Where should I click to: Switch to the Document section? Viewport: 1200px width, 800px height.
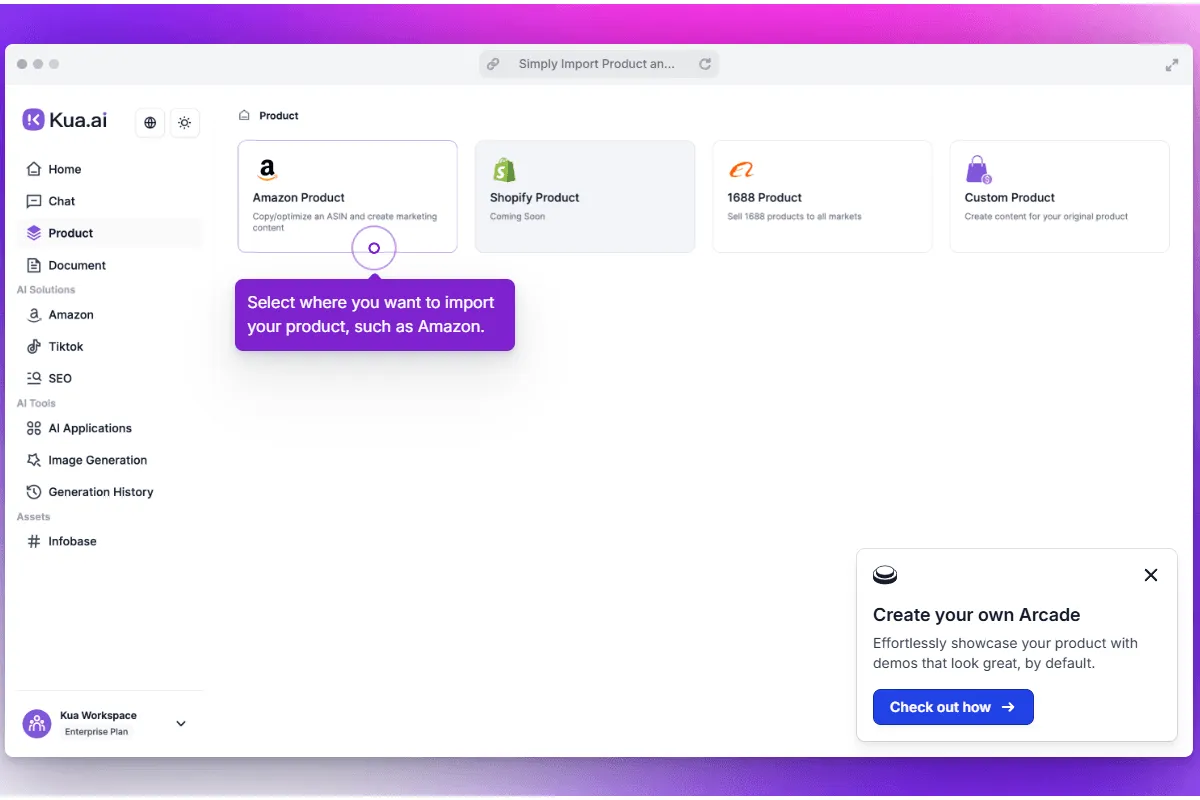coord(76,265)
